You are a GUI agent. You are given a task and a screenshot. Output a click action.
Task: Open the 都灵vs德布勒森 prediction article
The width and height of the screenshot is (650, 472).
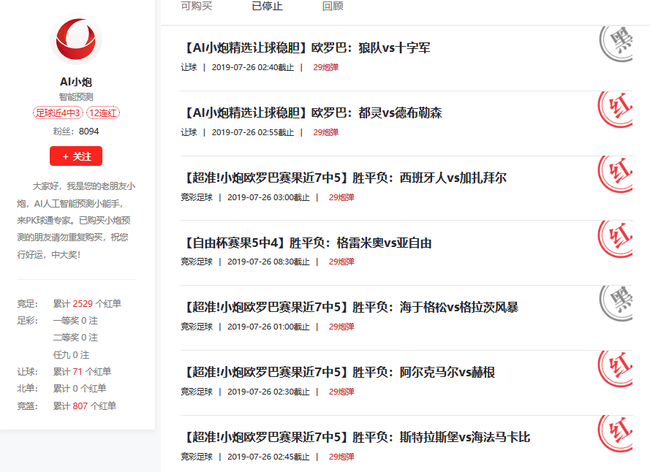pyautogui.click(x=312, y=113)
